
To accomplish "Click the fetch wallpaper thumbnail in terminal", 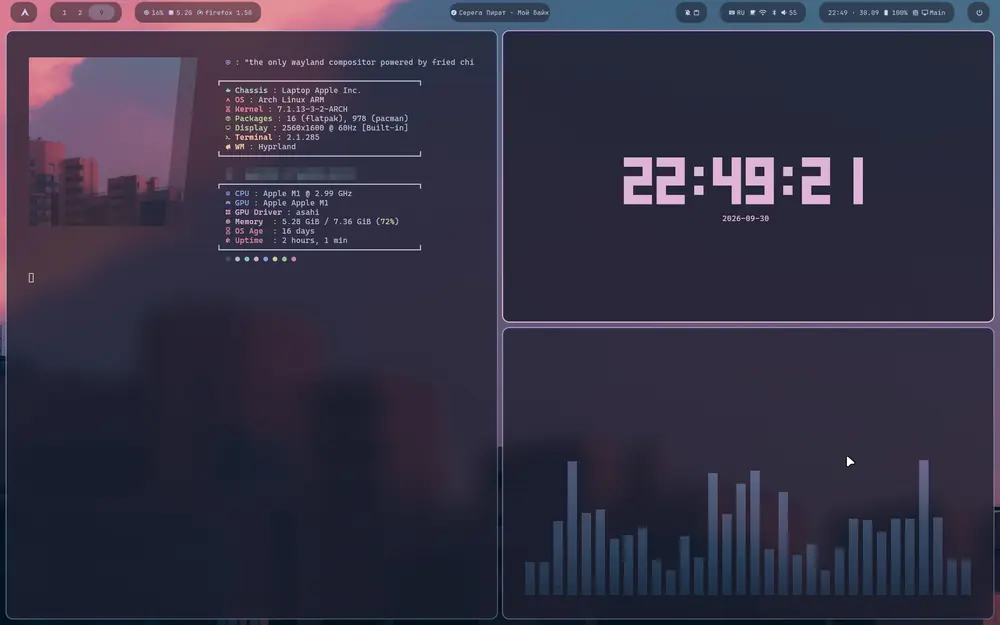I will (x=113, y=142).
